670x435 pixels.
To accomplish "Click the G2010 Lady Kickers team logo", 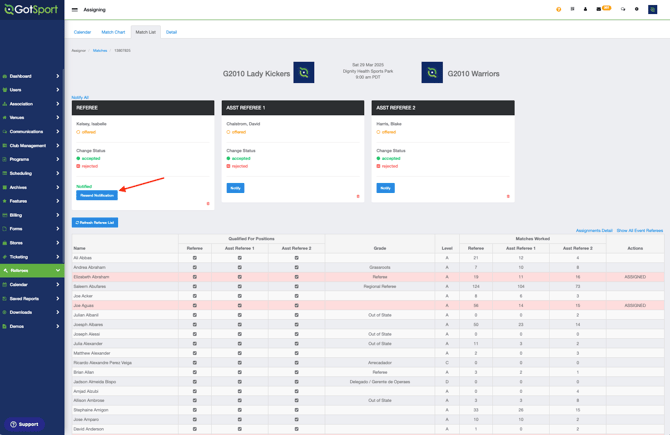I will [x=304, y=73].
